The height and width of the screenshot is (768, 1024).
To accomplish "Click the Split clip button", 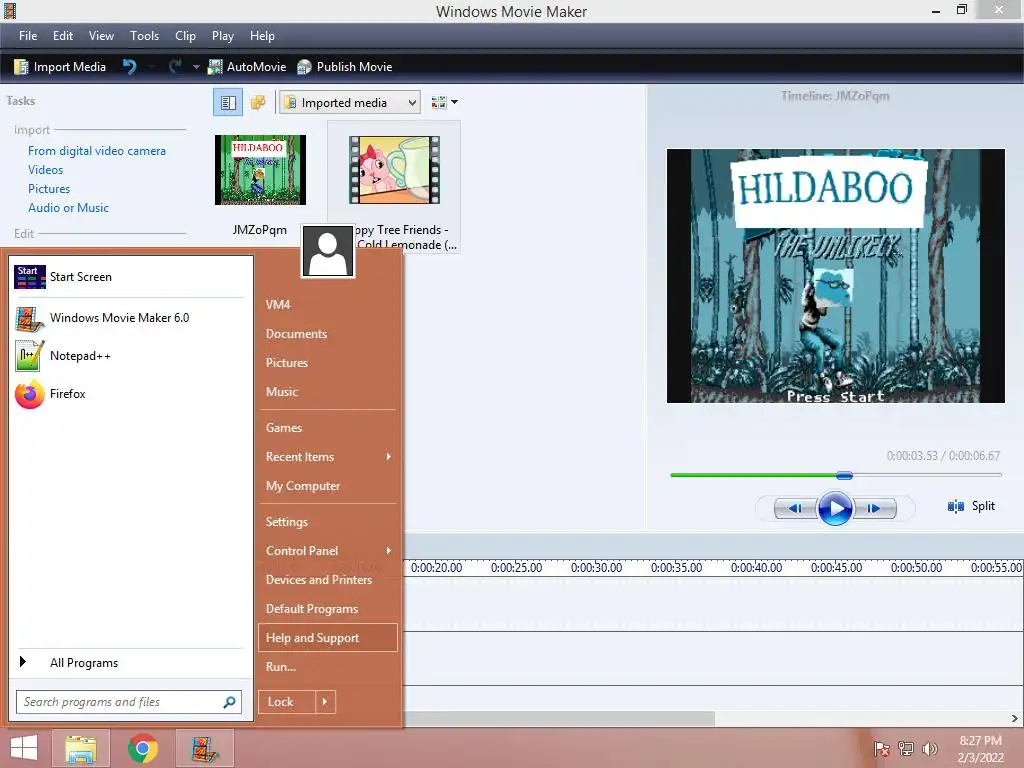I will click(971, 506).
